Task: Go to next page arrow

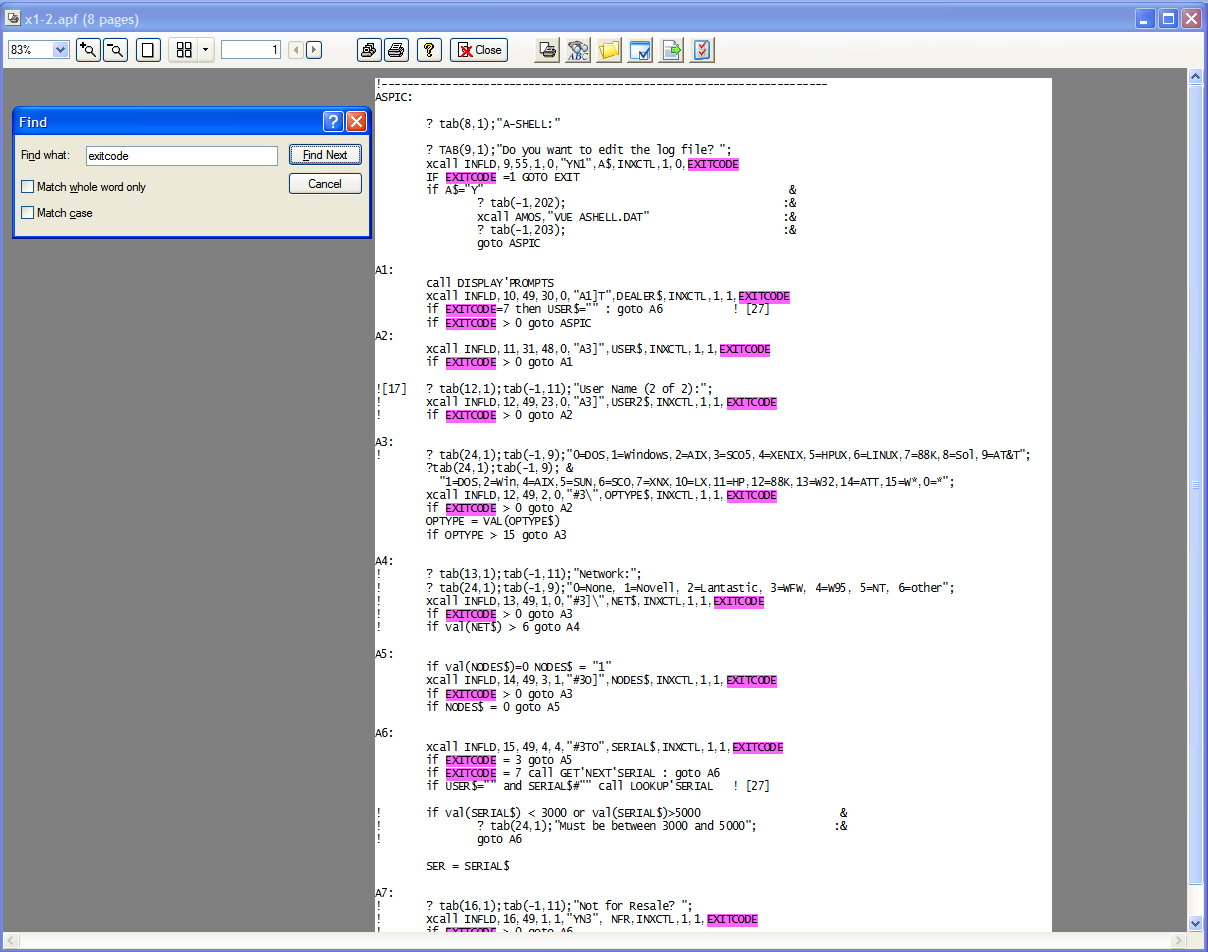Action: pos(314,50)
